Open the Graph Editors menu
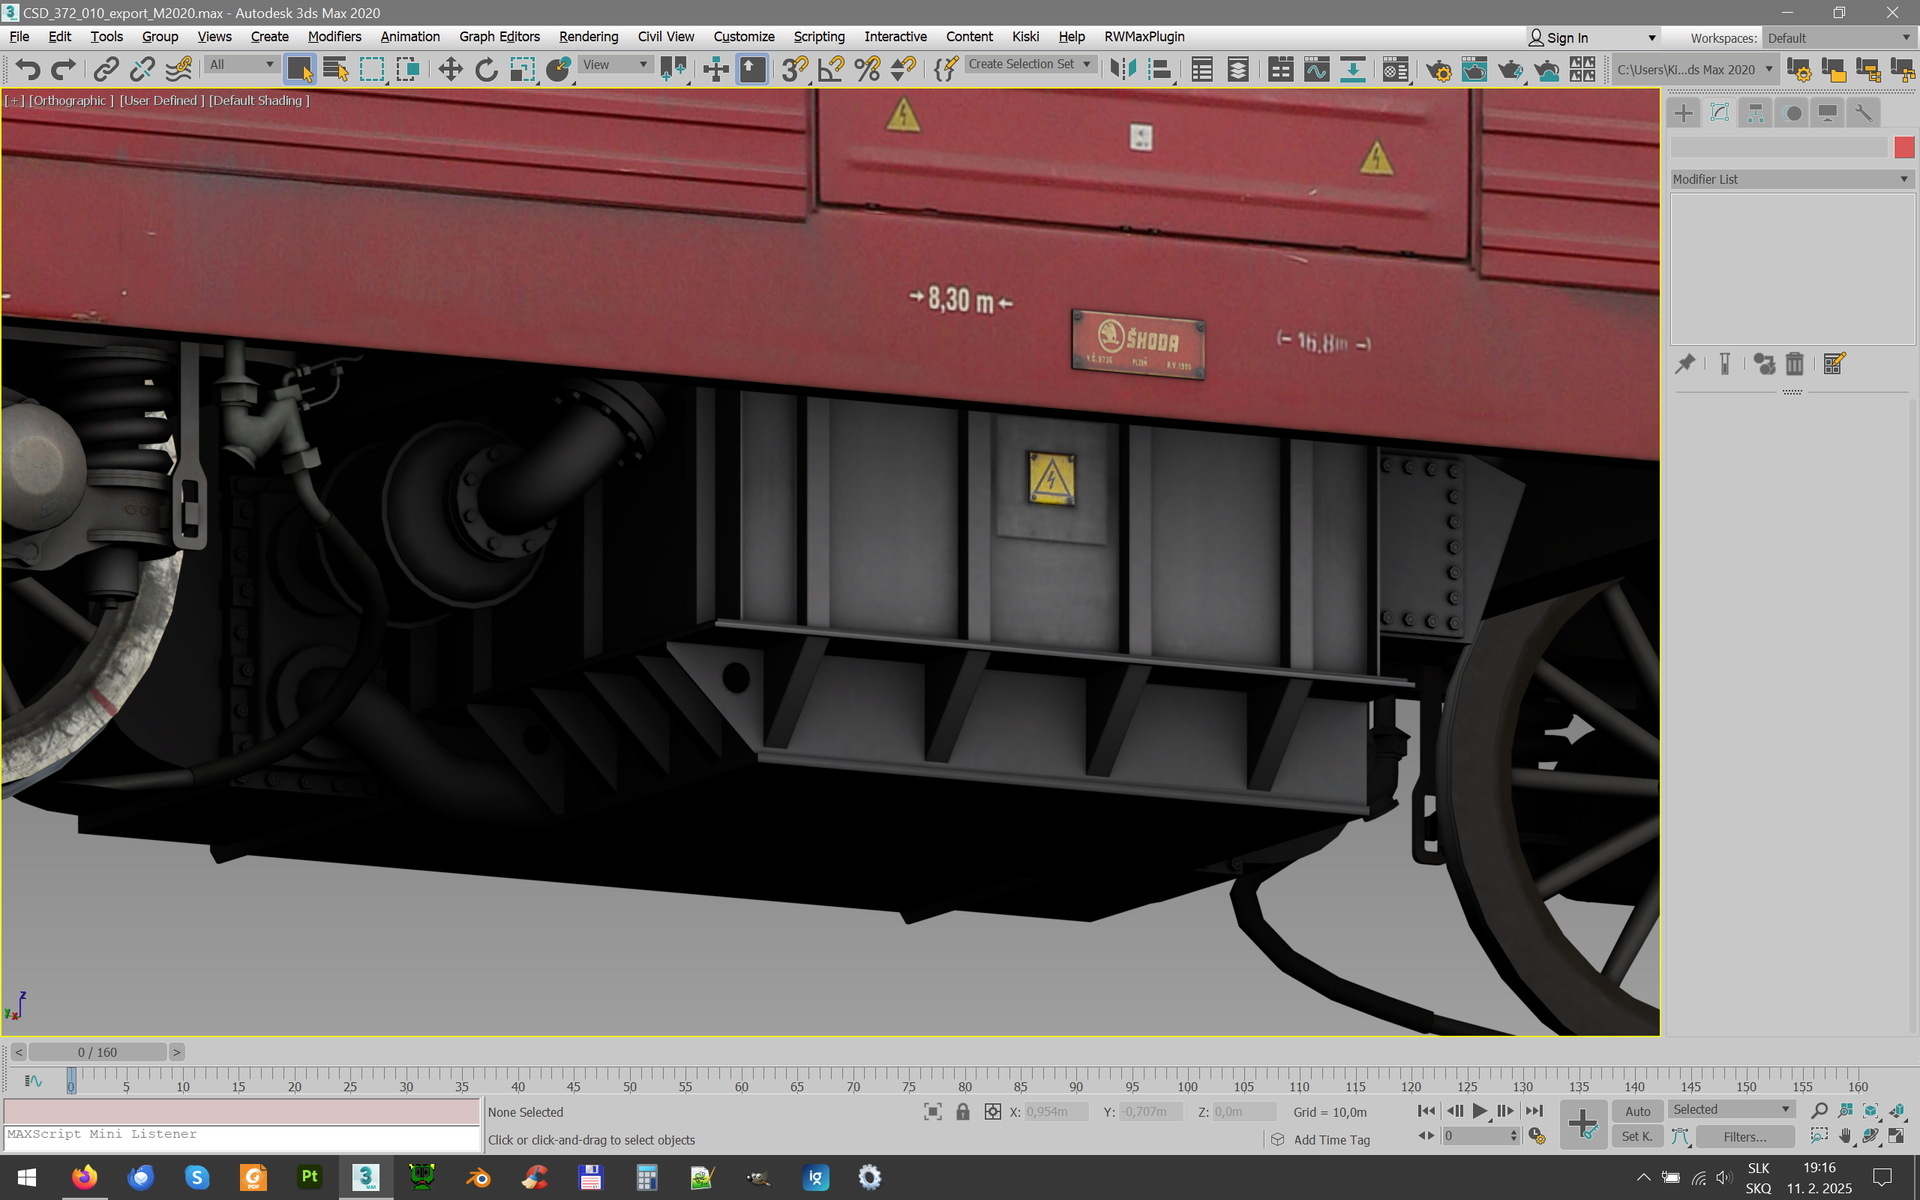1920x1200 pixels. coord(499,37)
